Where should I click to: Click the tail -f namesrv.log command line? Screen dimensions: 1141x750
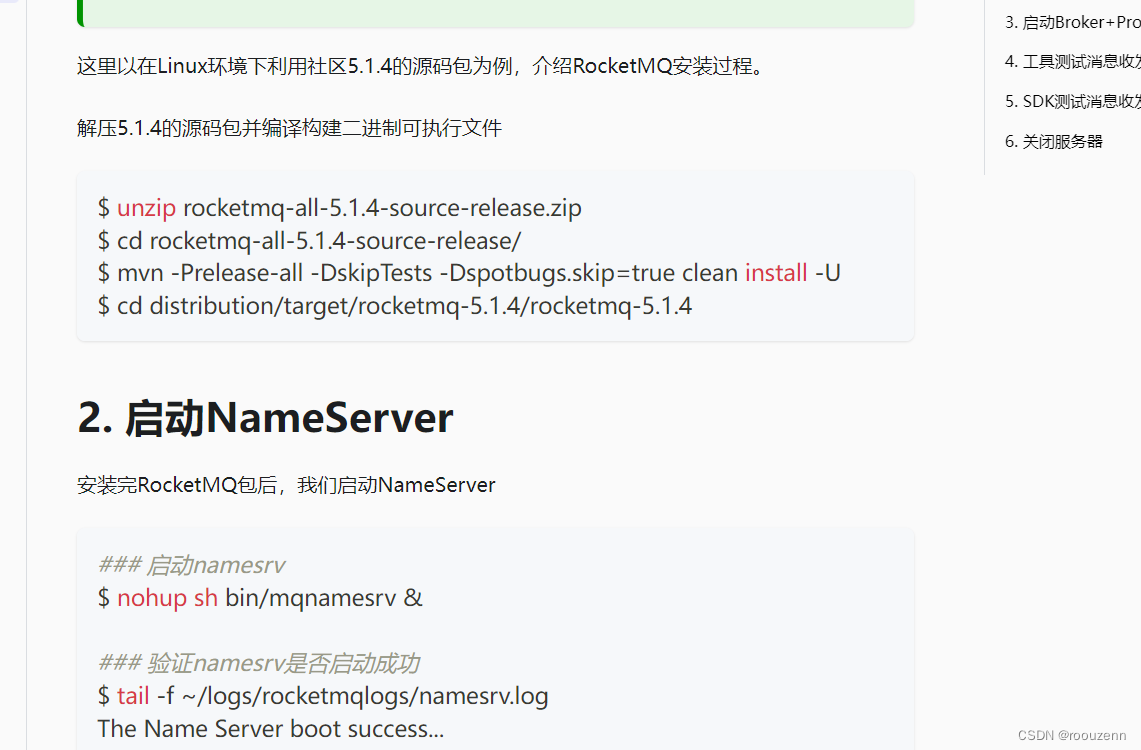[323, 696]
